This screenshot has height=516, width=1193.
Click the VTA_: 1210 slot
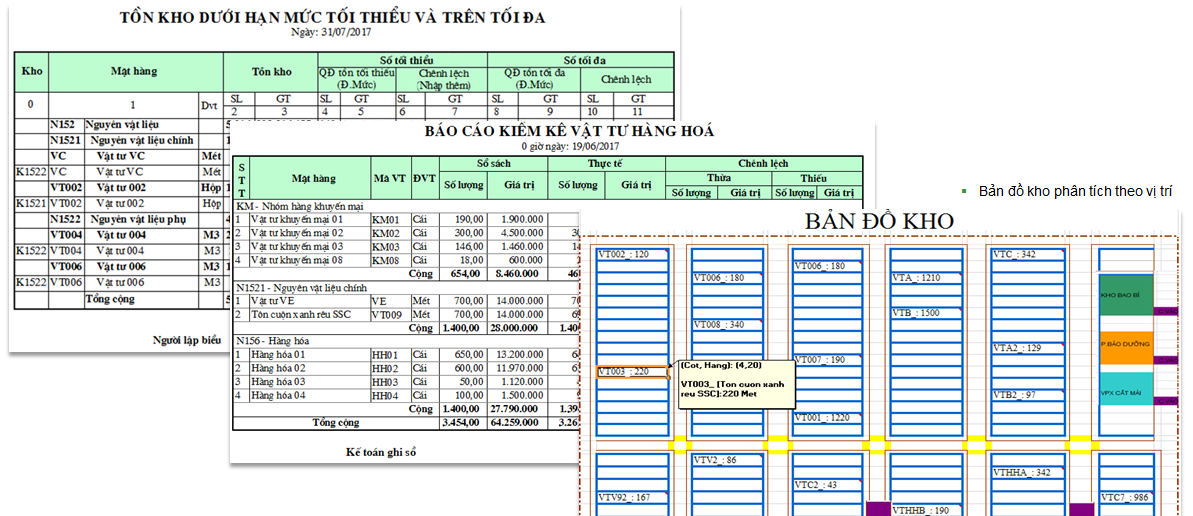(x=927, y=279)
